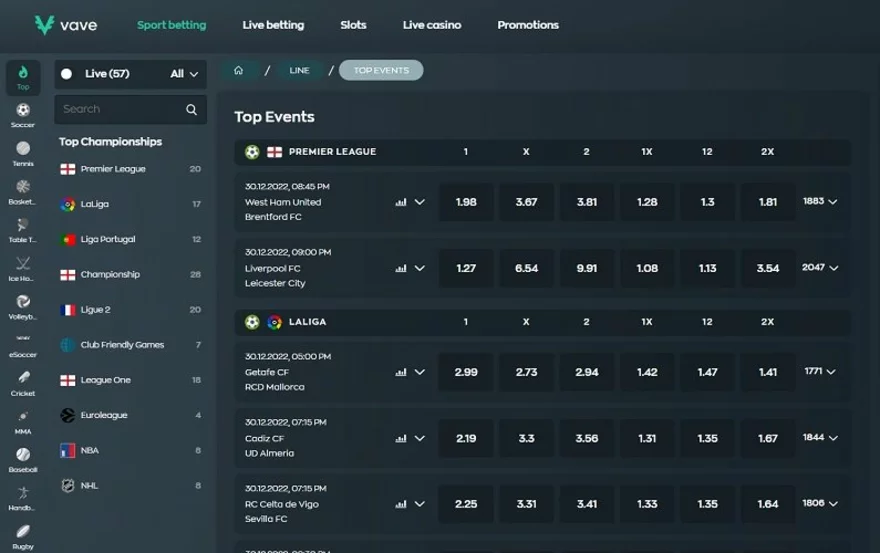Click the Vave logo
The height and width of the screenshot is (553, 880).
pyautogui.click(x=66, y=25)
